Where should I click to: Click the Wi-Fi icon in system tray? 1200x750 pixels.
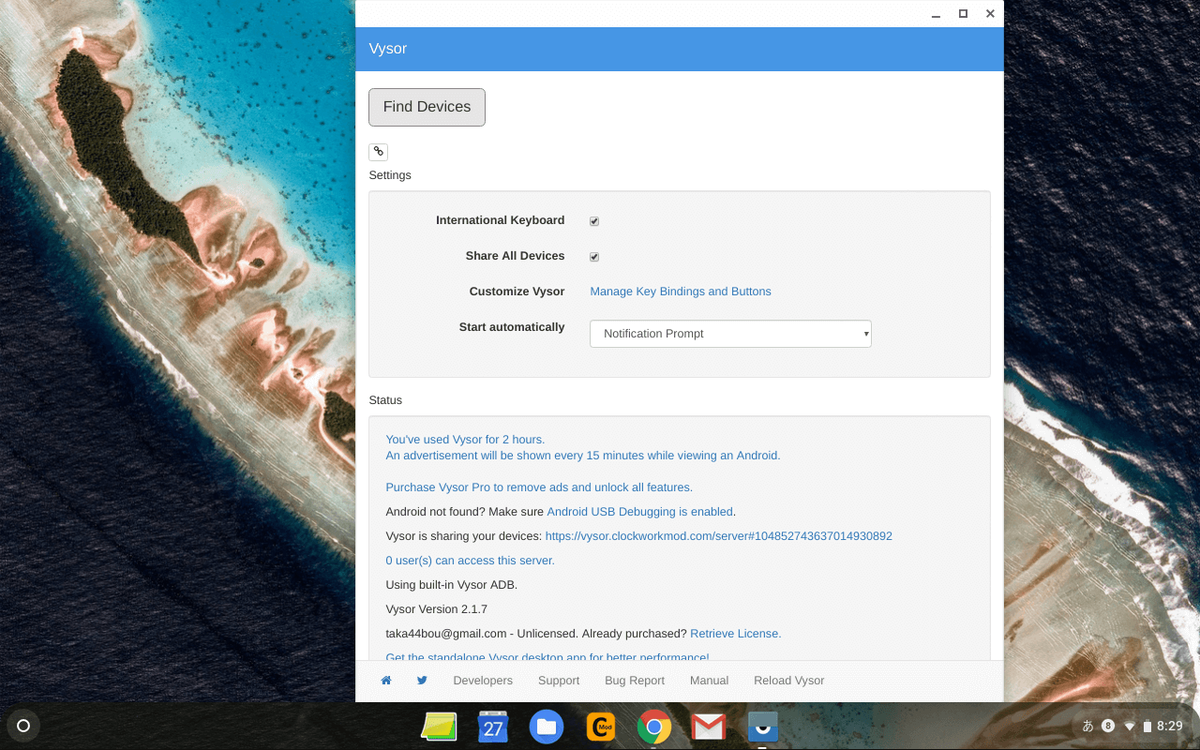click(1130, 726)
